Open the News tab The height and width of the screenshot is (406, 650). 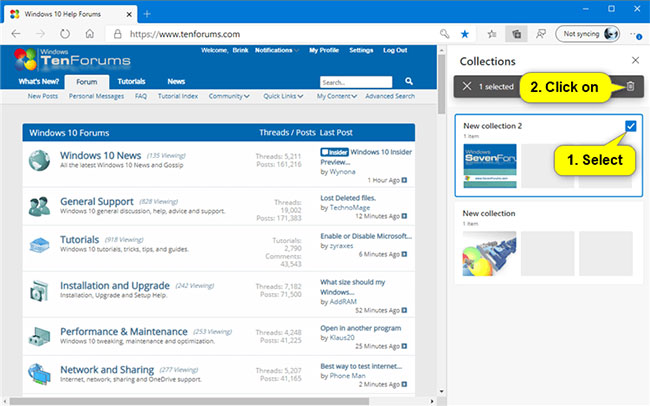tap(176, 81)
